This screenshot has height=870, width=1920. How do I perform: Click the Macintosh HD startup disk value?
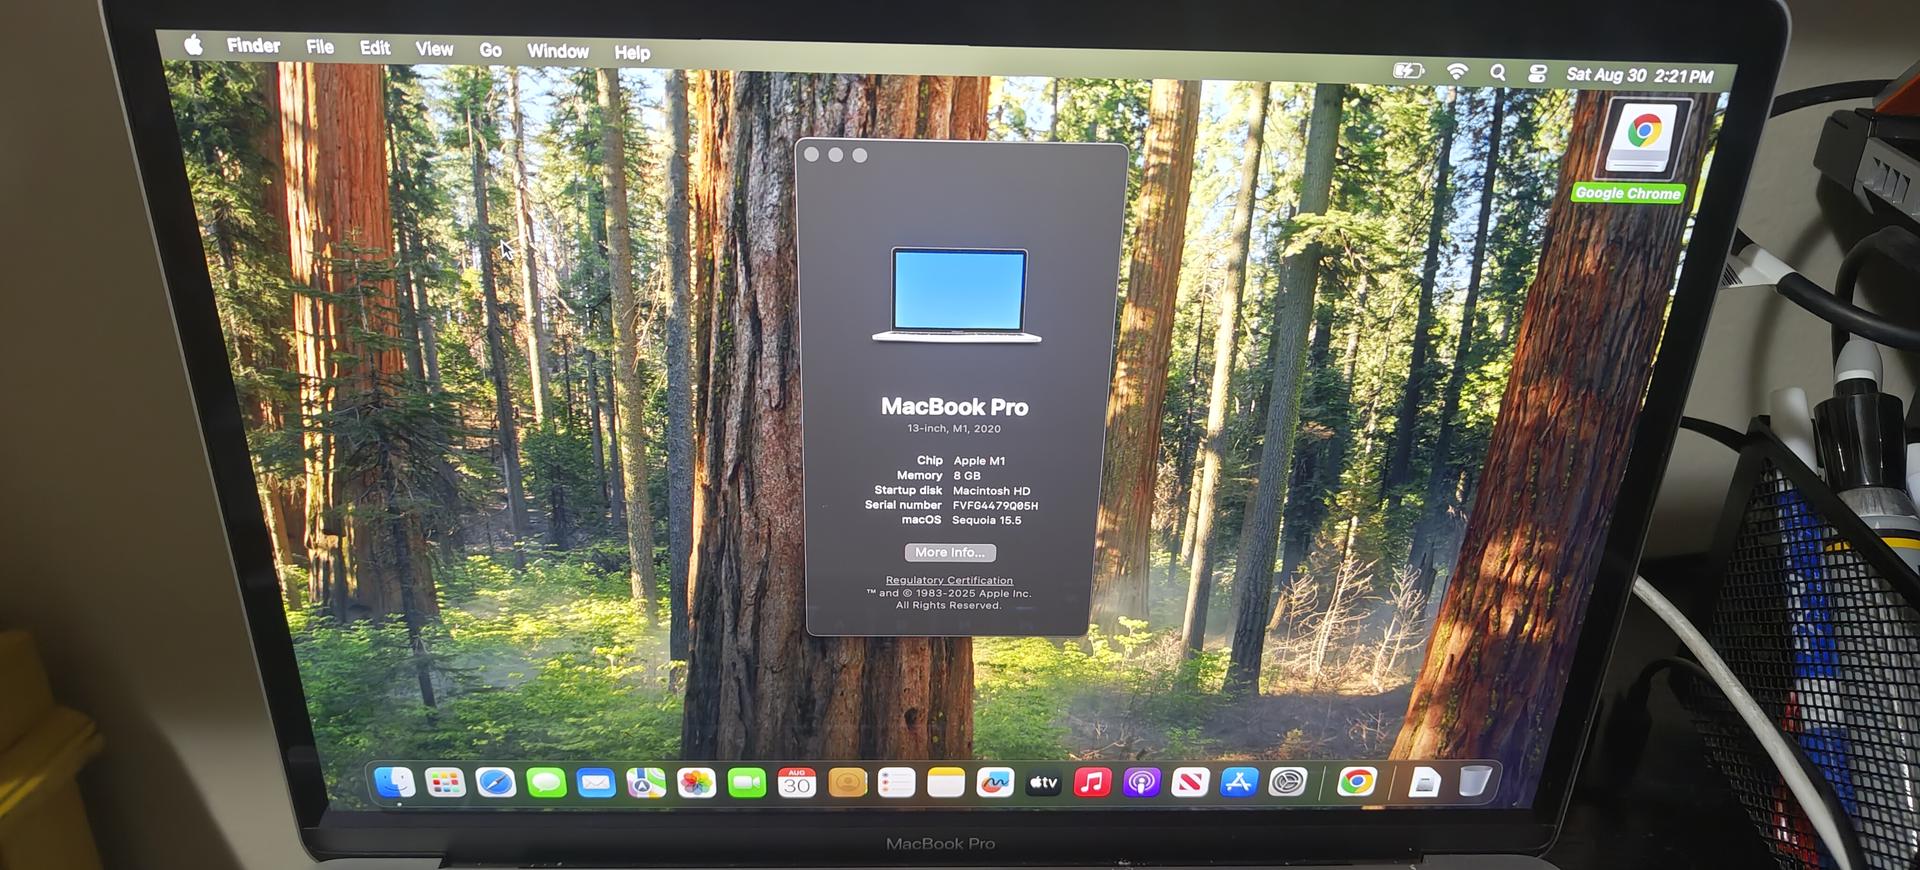(991, 491)
